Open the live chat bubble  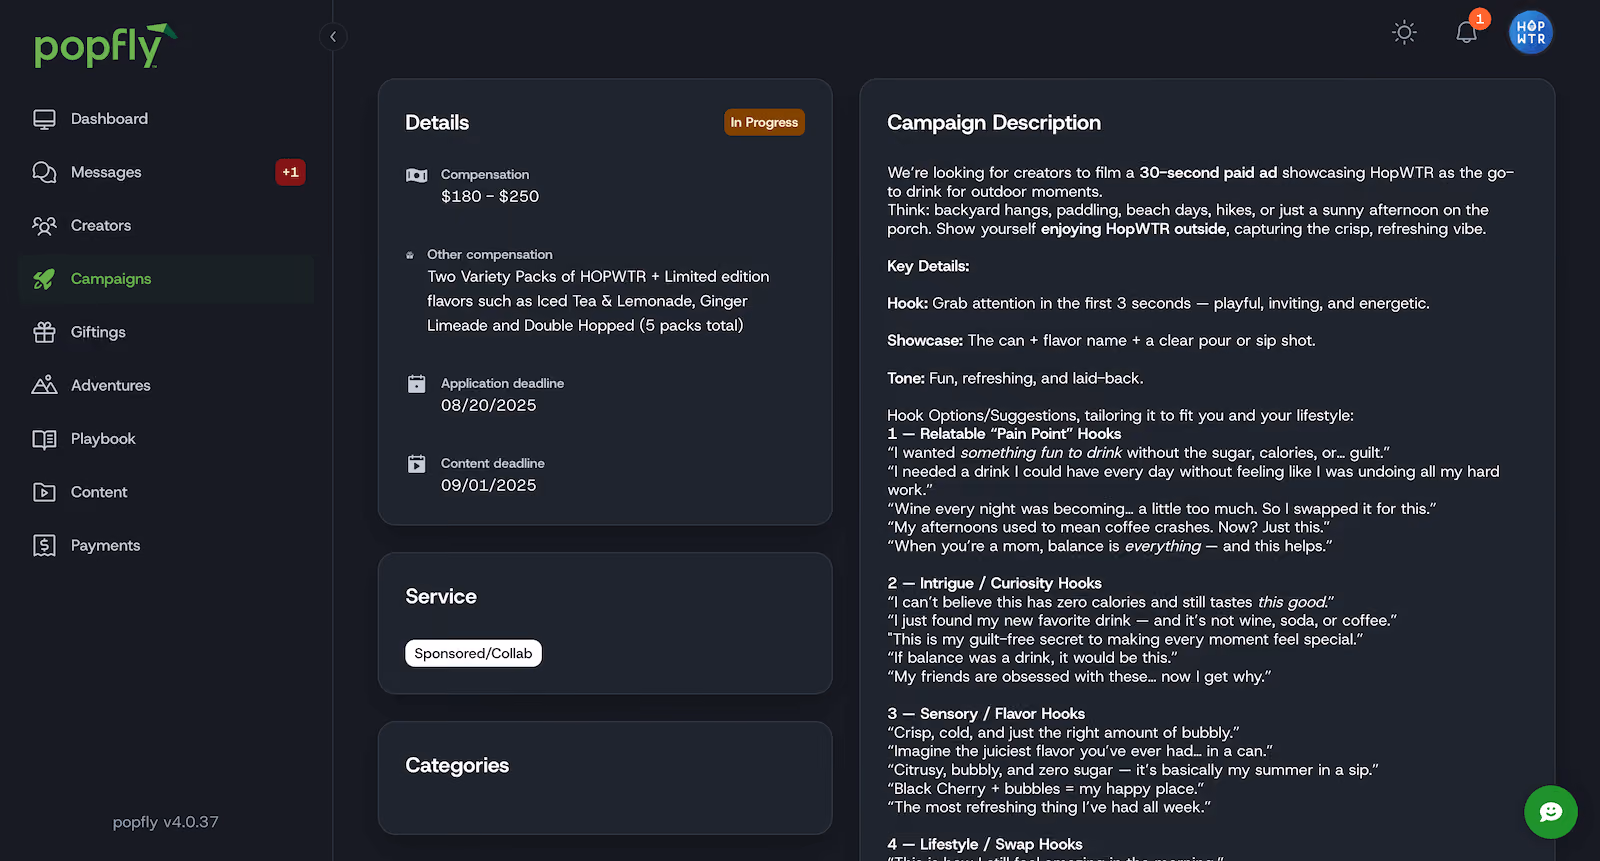point(1550,812)
